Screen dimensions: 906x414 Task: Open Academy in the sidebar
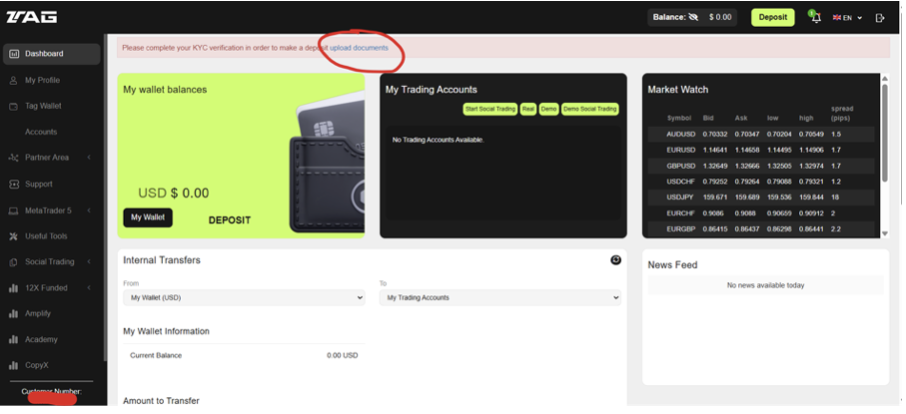tap(41, 340)
